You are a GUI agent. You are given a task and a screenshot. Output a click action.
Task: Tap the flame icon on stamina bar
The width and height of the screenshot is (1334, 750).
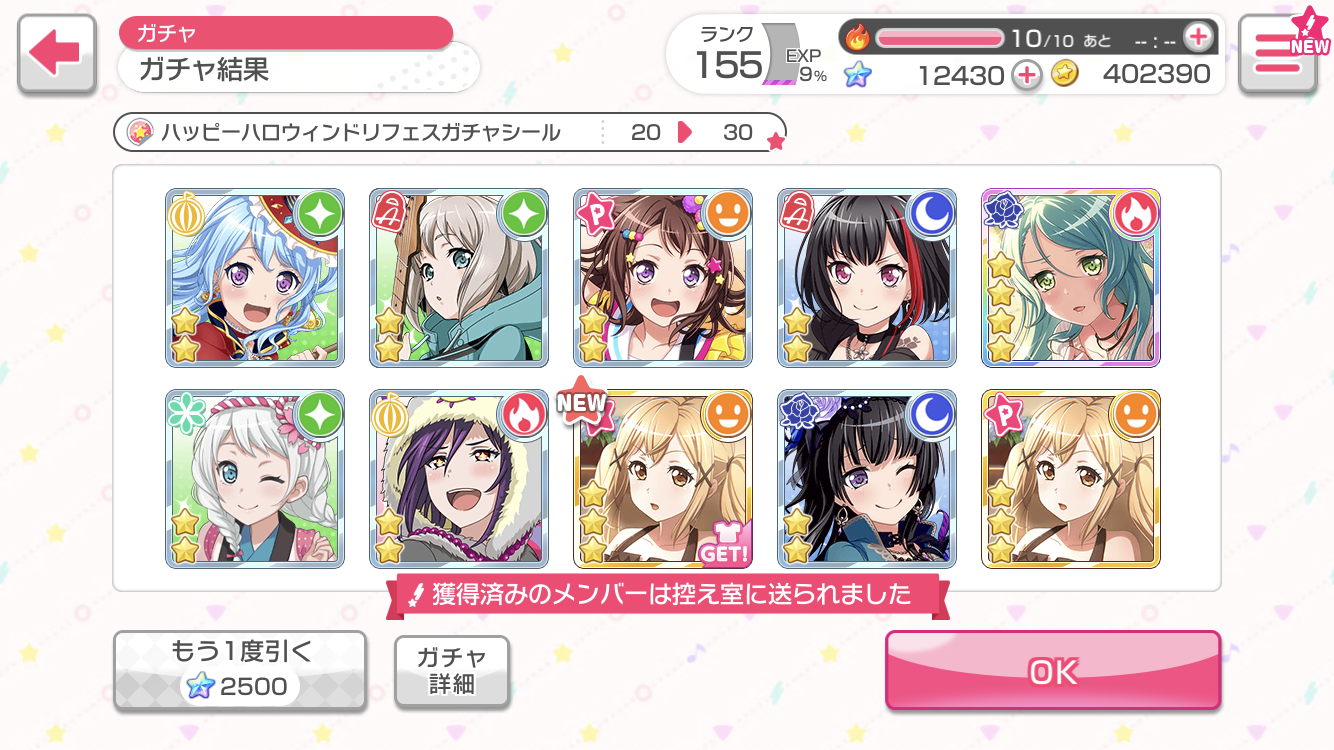pyautogui.click(x=858, y=38)
